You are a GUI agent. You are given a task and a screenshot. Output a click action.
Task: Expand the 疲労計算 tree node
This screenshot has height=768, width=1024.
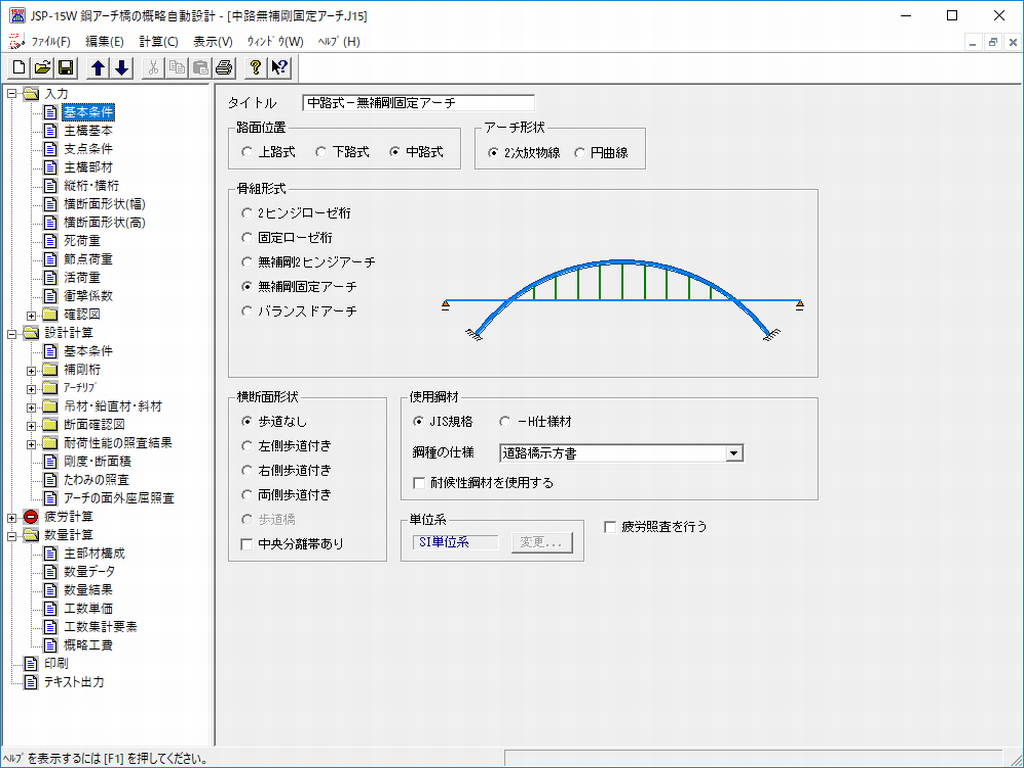click(x=12, y=517)
